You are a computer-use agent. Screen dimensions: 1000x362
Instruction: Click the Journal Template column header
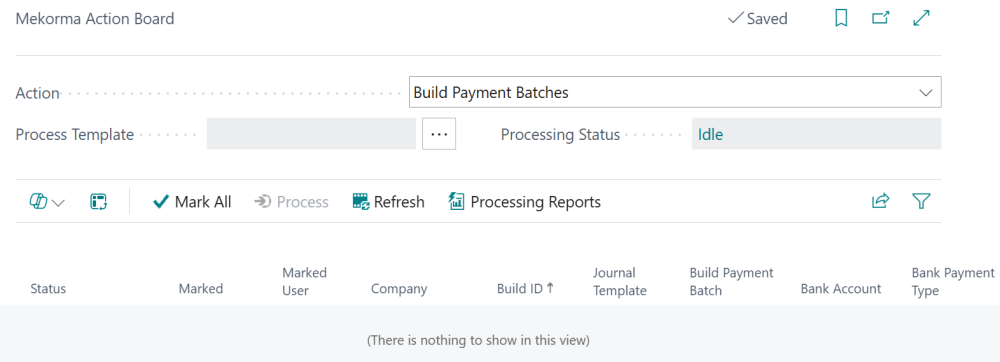tap(620, 282)
